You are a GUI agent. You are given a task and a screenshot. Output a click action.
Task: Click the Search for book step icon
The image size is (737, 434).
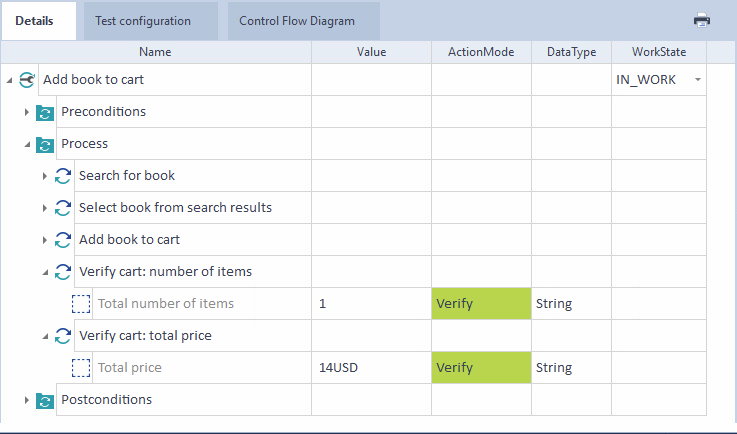(x=62, y=176)
